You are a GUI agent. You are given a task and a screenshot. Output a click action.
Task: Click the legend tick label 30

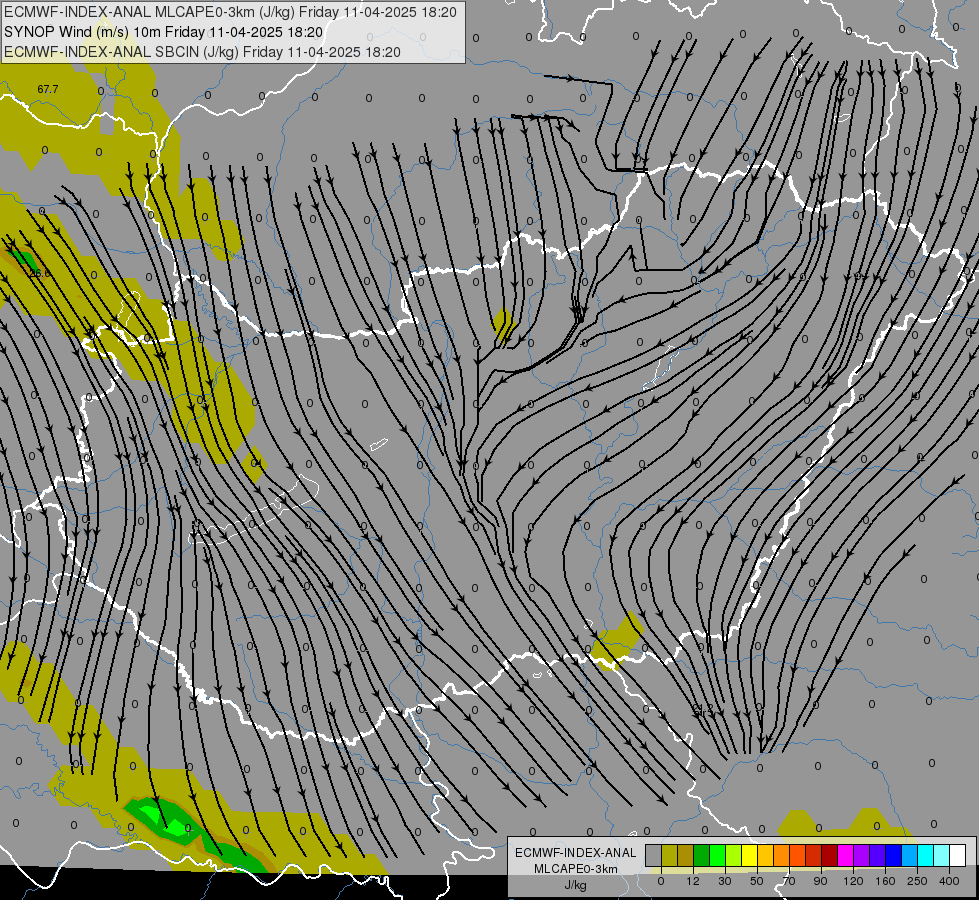pos(725,881)
